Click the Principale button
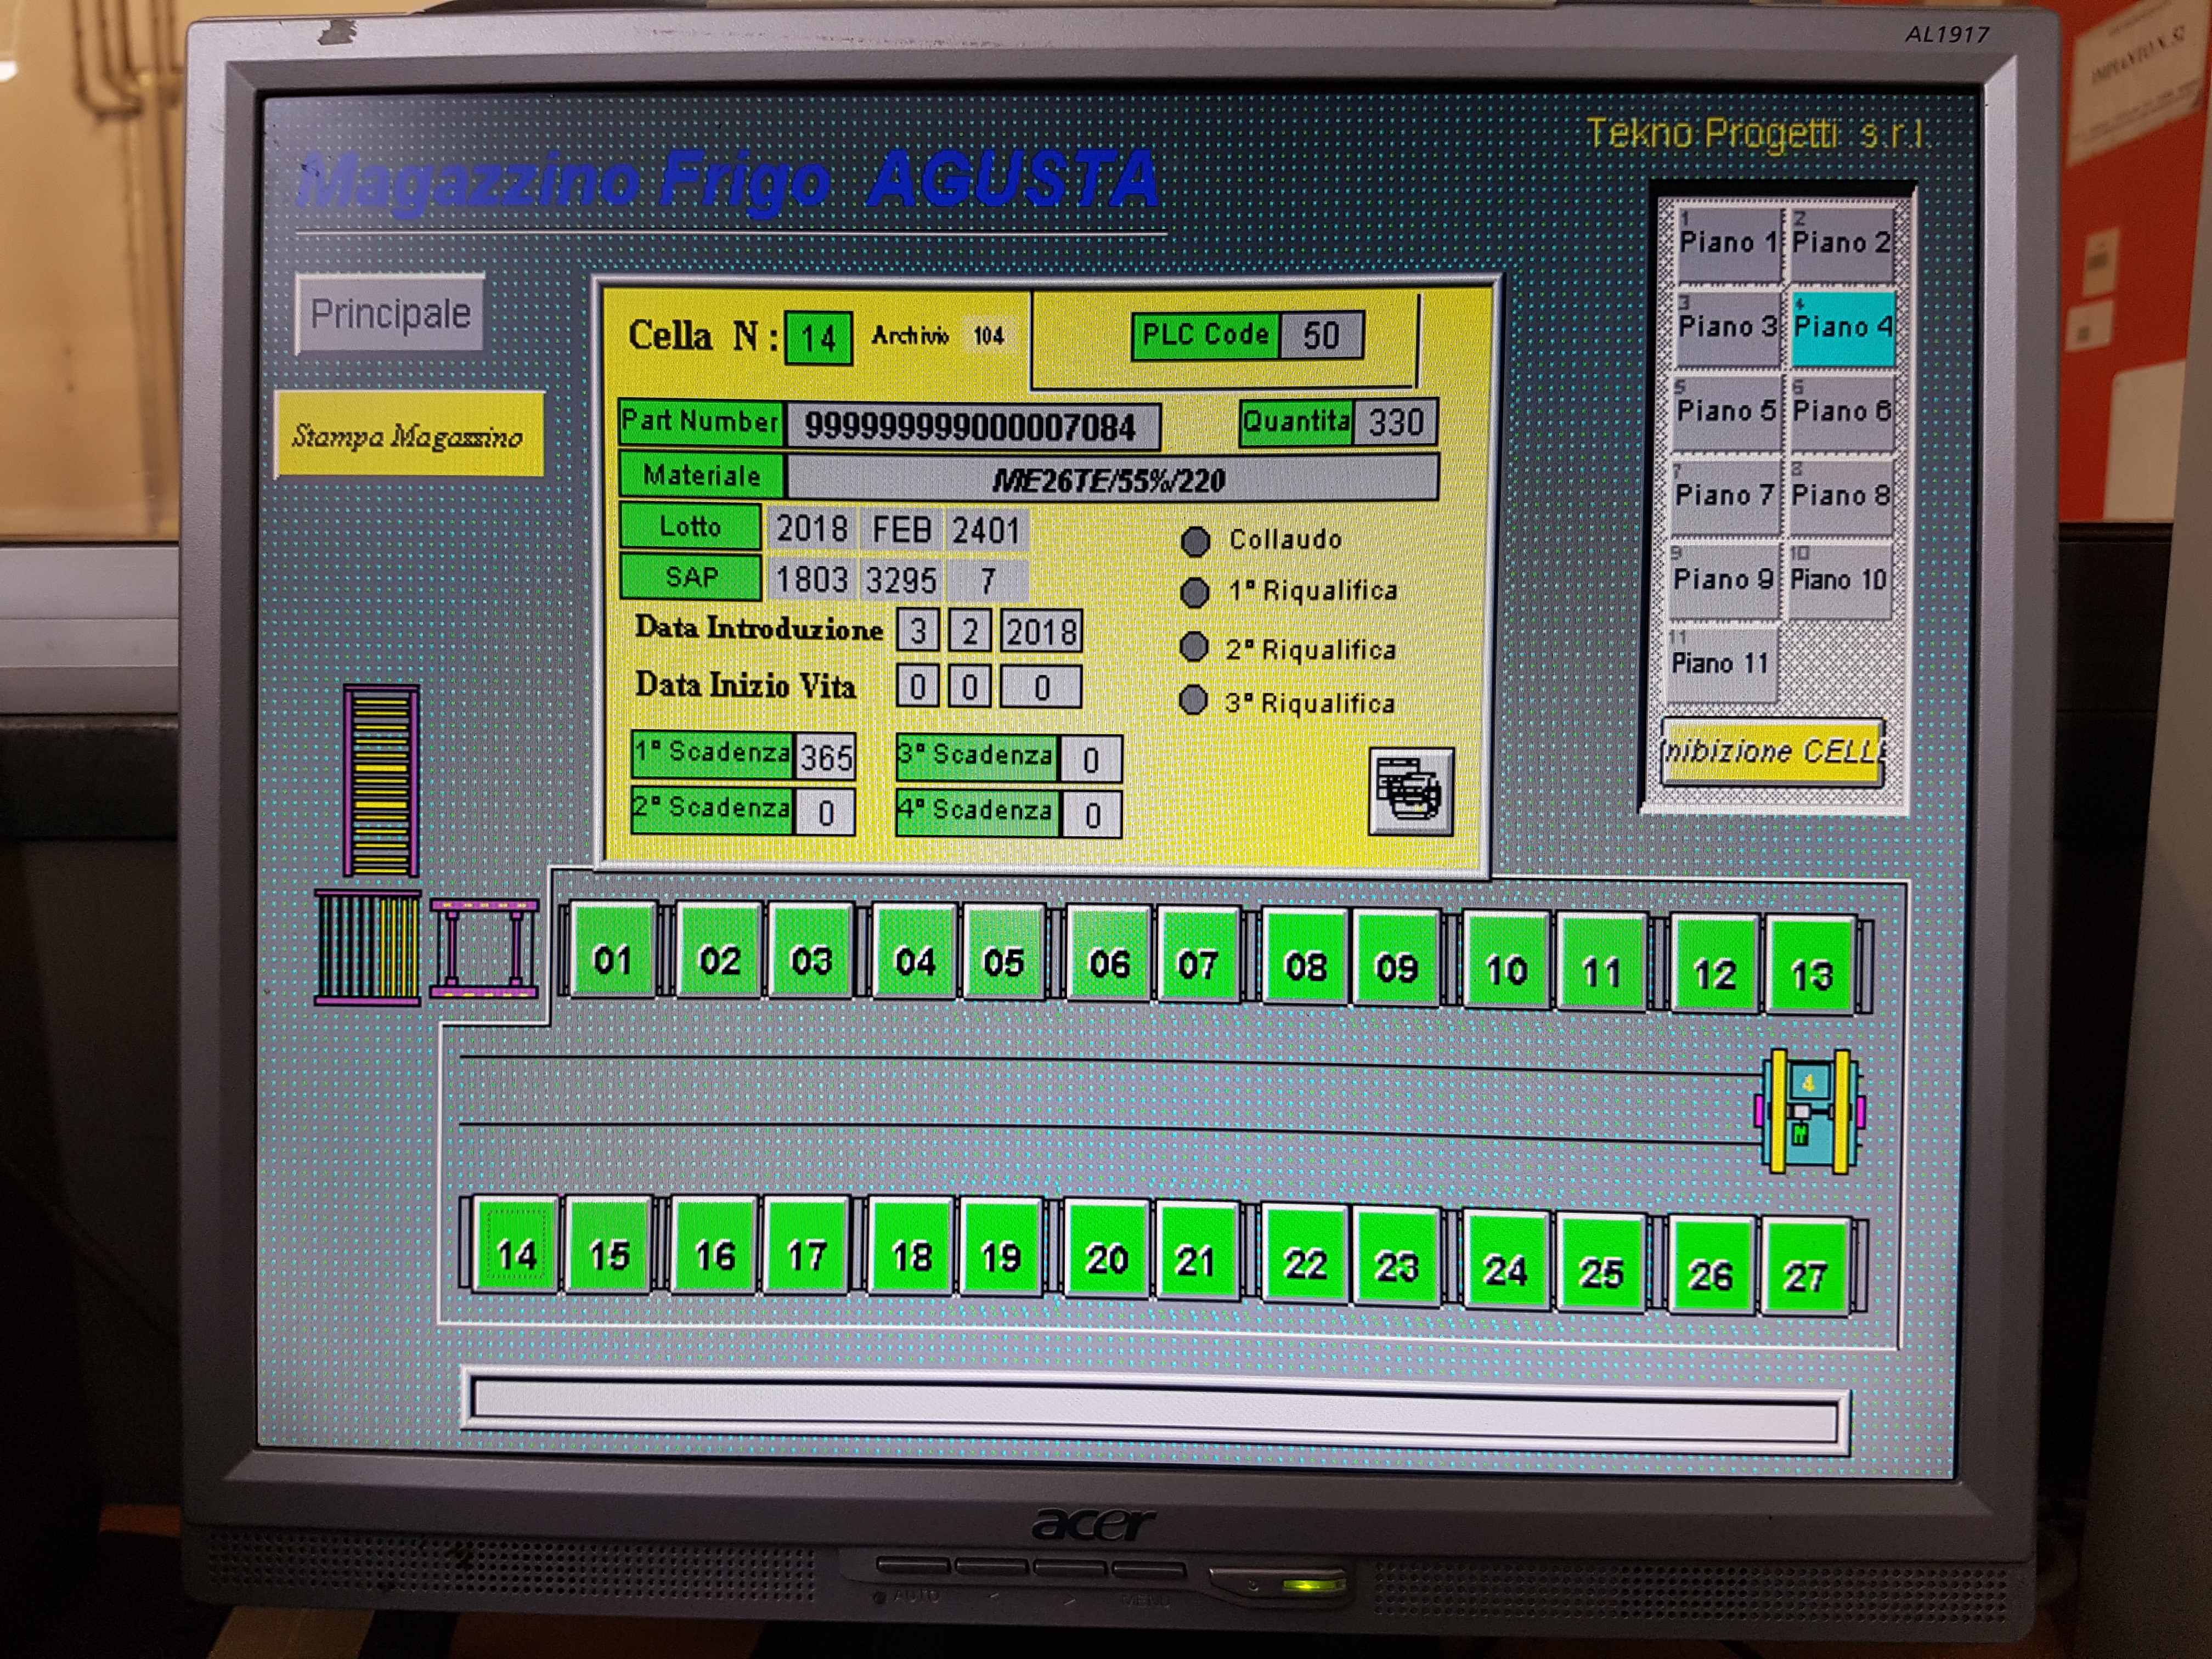This screenshot has height=1659, width=2212. pyautogui.click(x=390, y=314)
